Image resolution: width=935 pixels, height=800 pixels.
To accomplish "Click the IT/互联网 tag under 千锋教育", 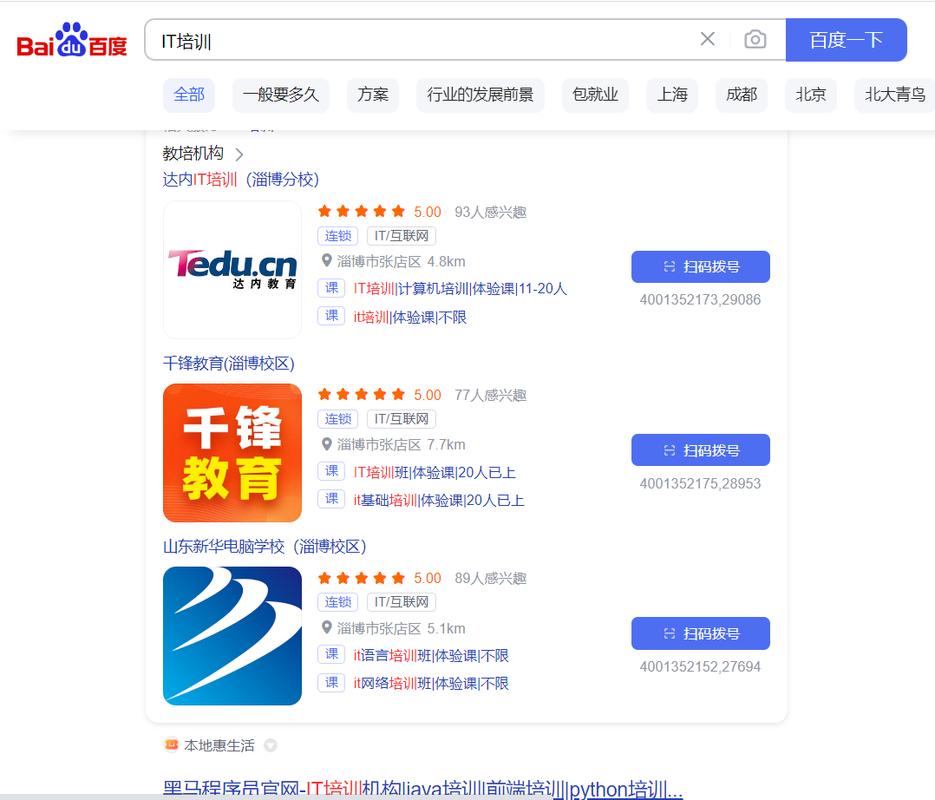I will coord(401,419).
